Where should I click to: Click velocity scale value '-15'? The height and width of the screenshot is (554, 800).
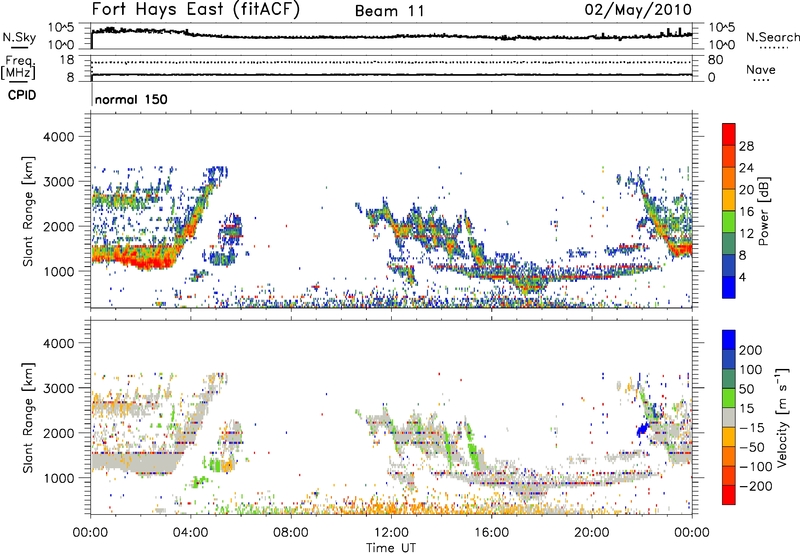point(752,428)
